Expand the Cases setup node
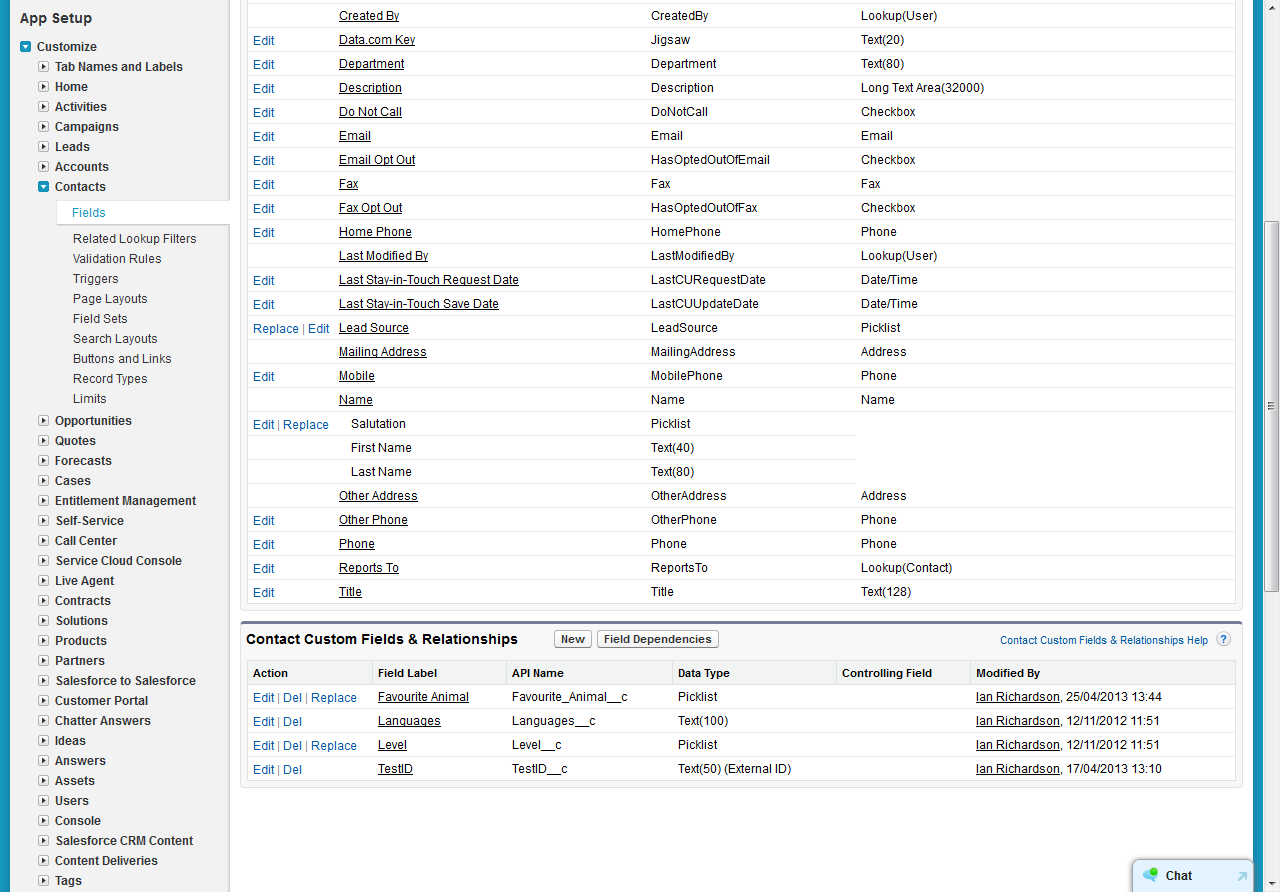Screen dimensions: 1280x892 [43, 481]
